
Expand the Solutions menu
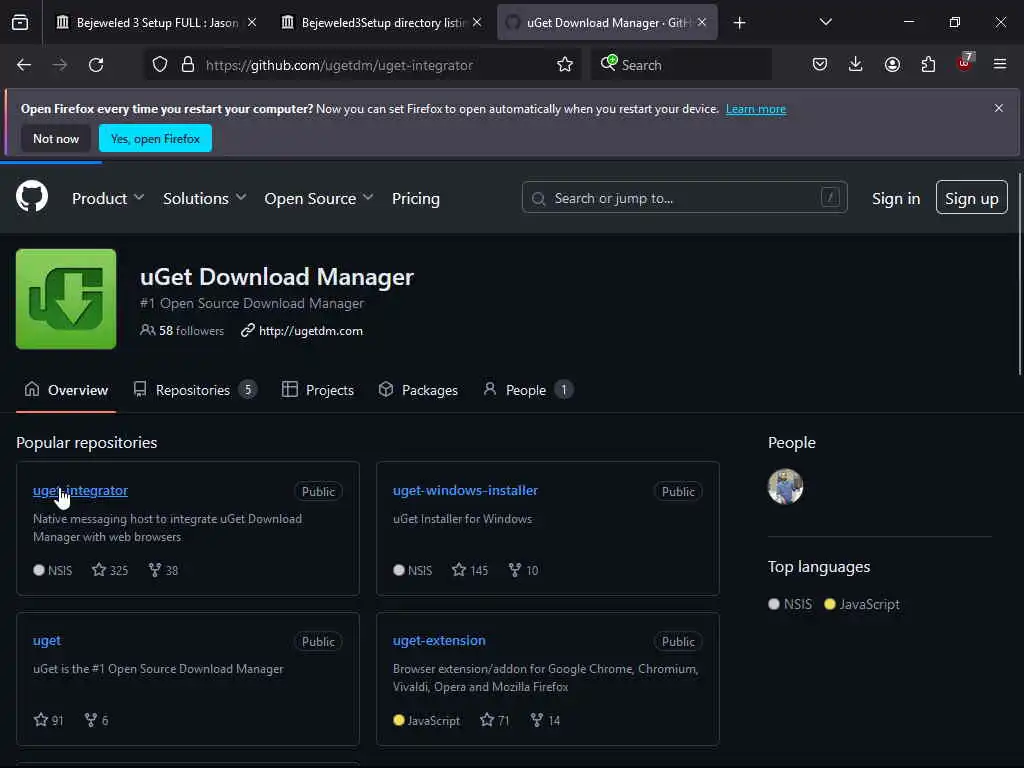click(204, 199)
